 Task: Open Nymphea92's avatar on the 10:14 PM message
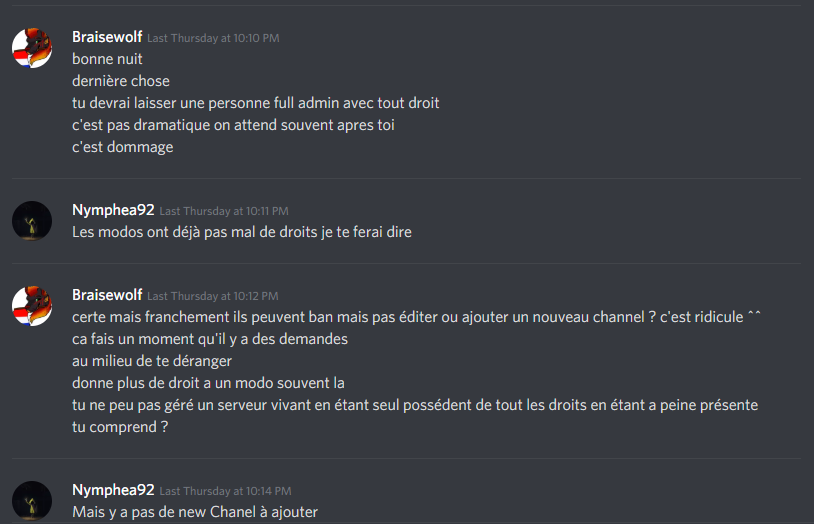tap(32, 501)
